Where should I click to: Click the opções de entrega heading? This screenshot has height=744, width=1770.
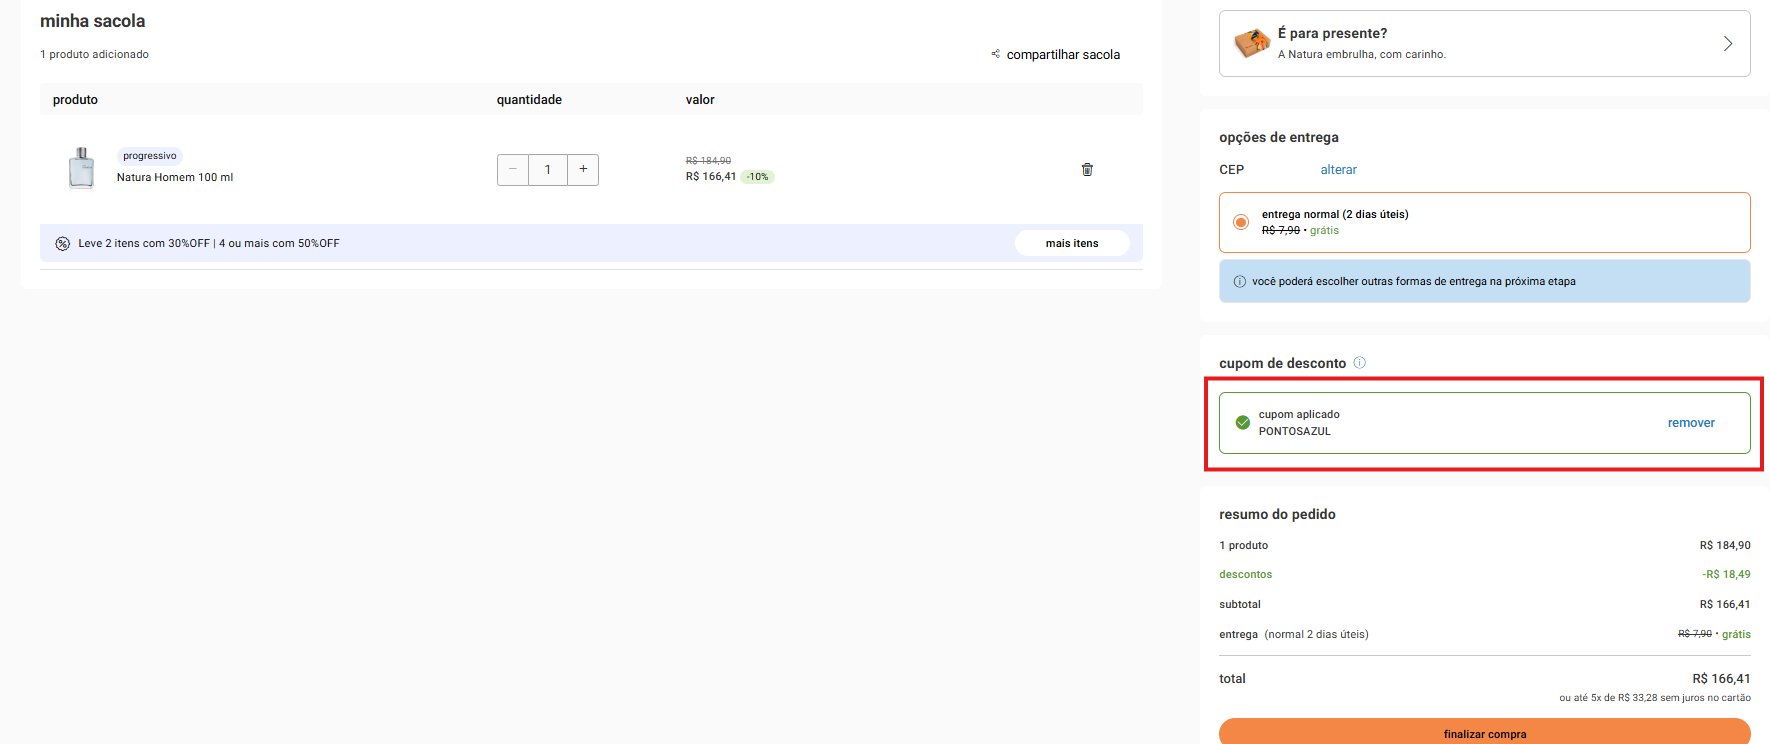point(1278,137)
